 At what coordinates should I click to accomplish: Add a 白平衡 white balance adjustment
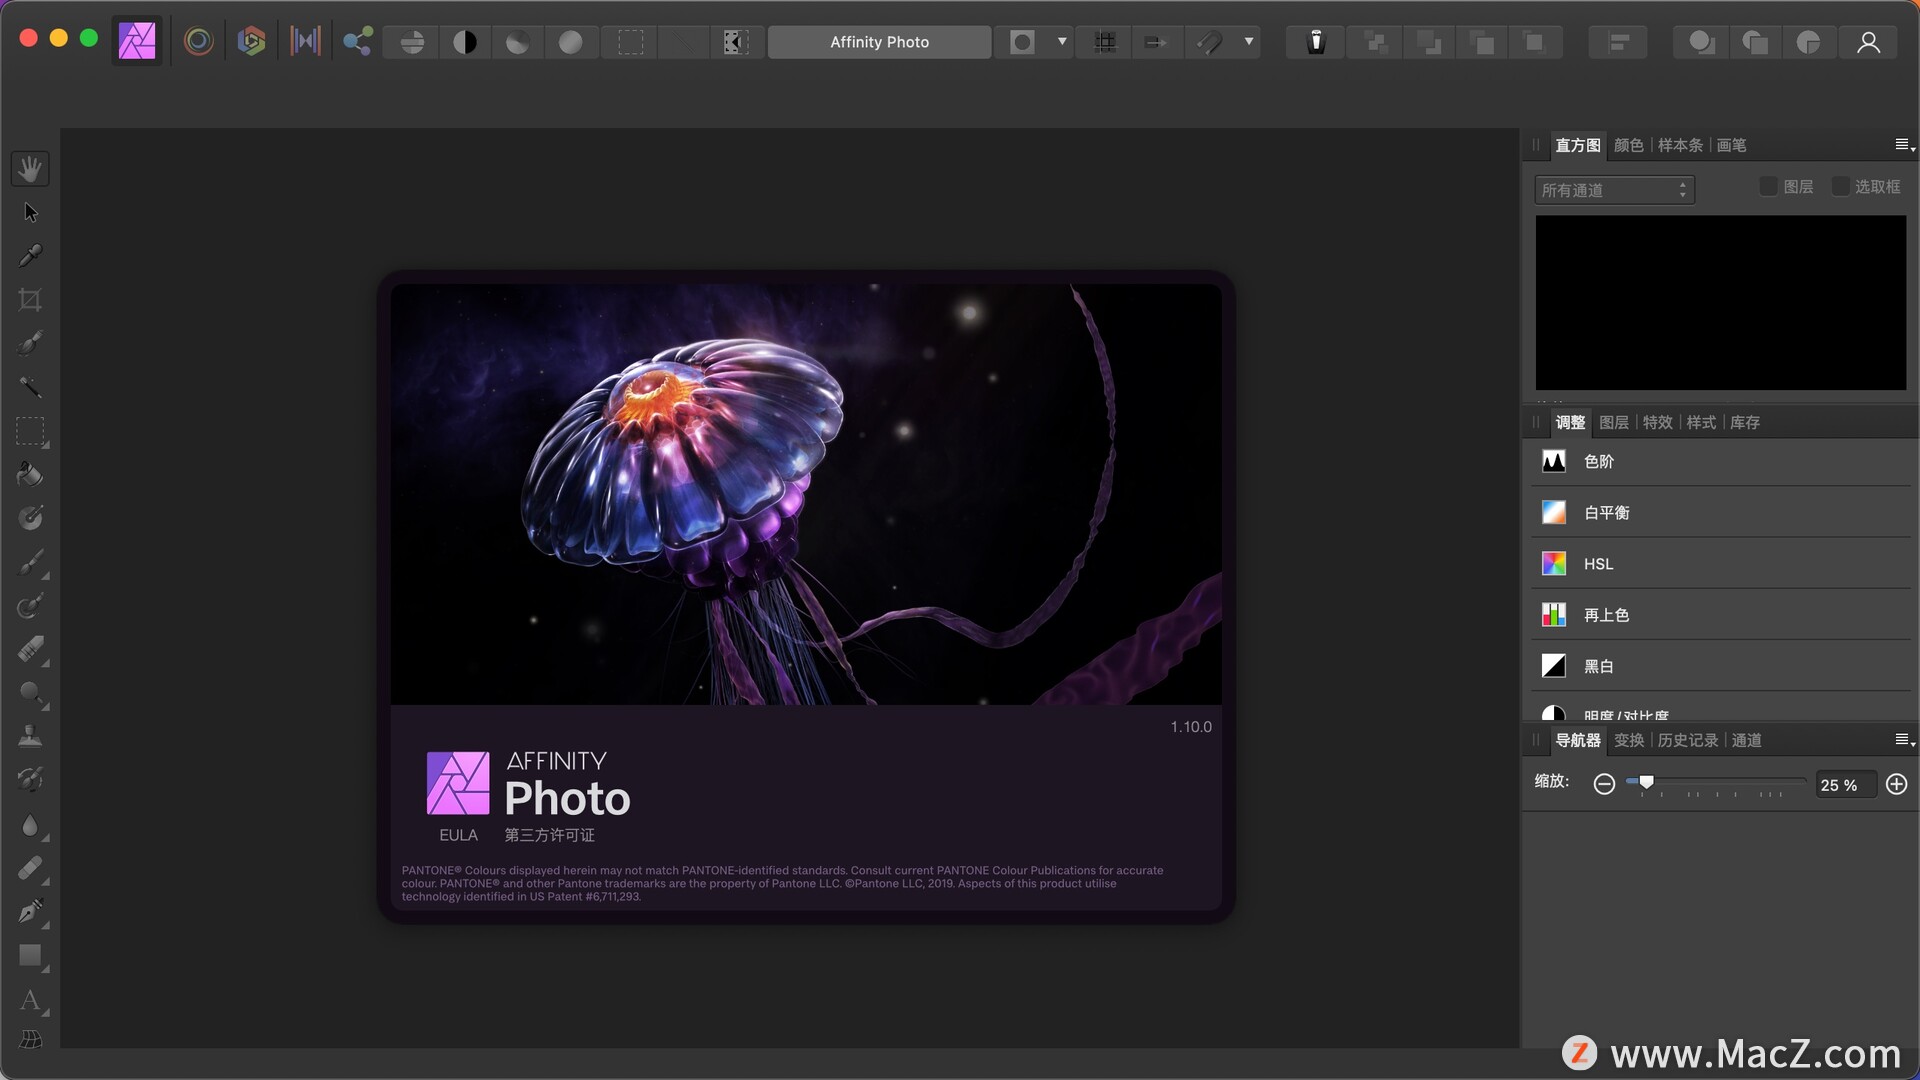pos(1721,513)
